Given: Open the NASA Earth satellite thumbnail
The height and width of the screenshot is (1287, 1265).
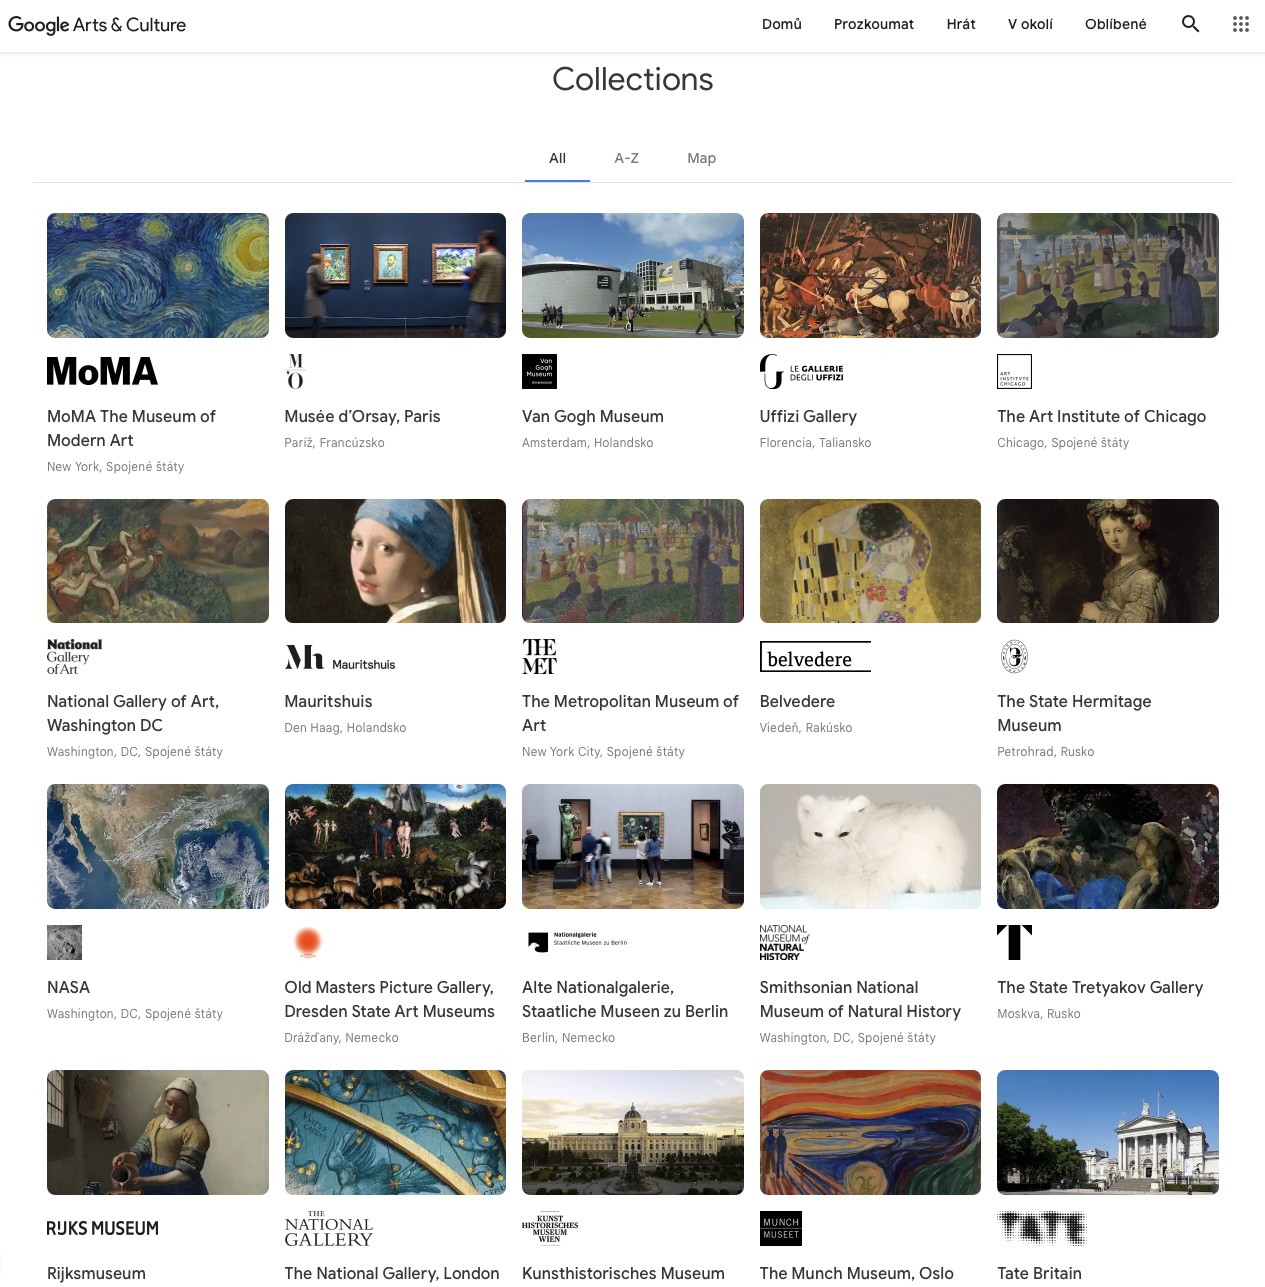Looking at the screenshot, I should (158, 846).
